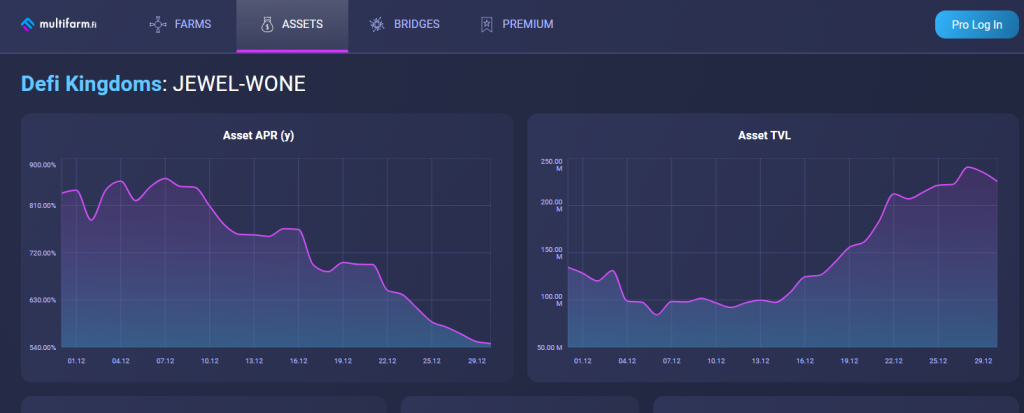Click the Premium bookmark star icon
The image size is (1024, 413).
tap(486, 25)
